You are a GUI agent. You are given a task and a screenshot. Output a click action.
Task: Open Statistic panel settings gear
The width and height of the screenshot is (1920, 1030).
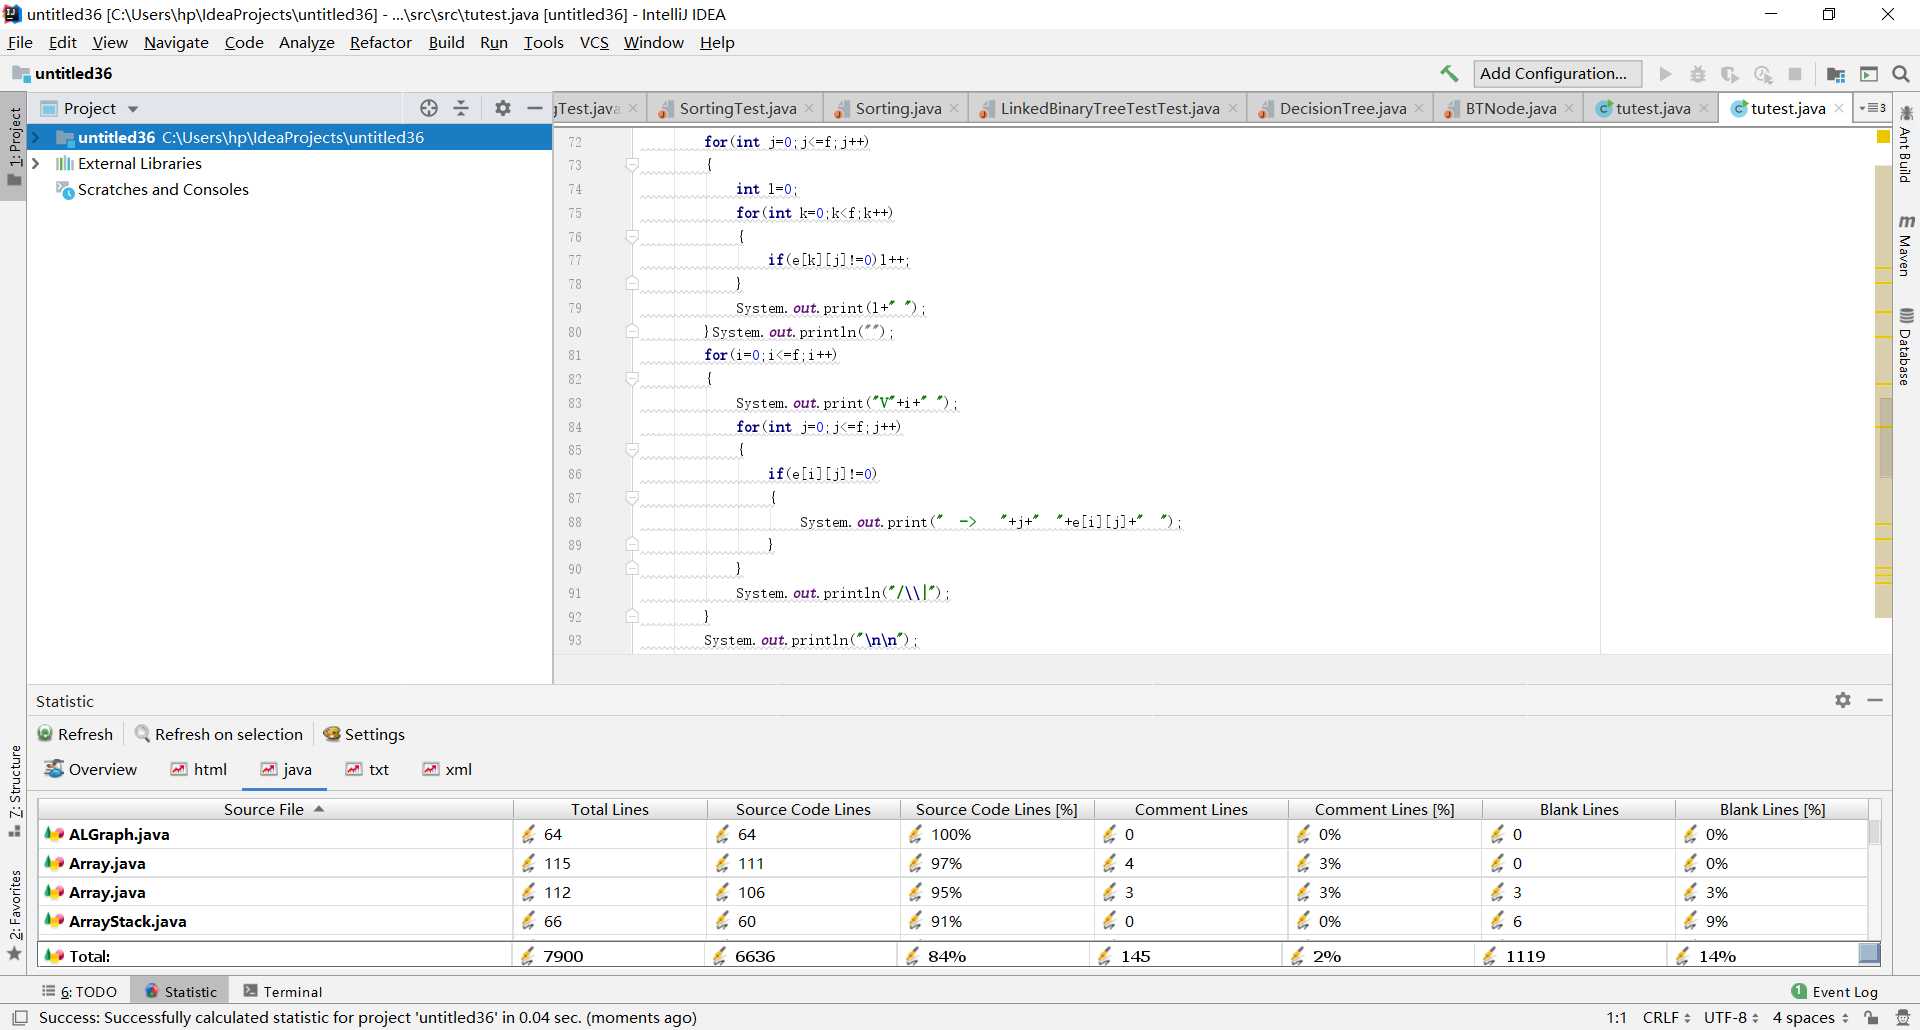(1843, 700)
